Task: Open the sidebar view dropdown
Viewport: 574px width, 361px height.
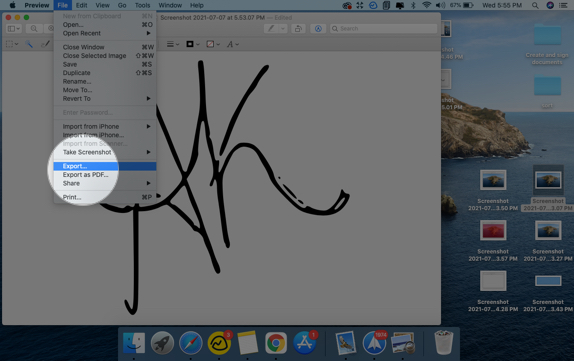Action: click(x=14, y=29)
